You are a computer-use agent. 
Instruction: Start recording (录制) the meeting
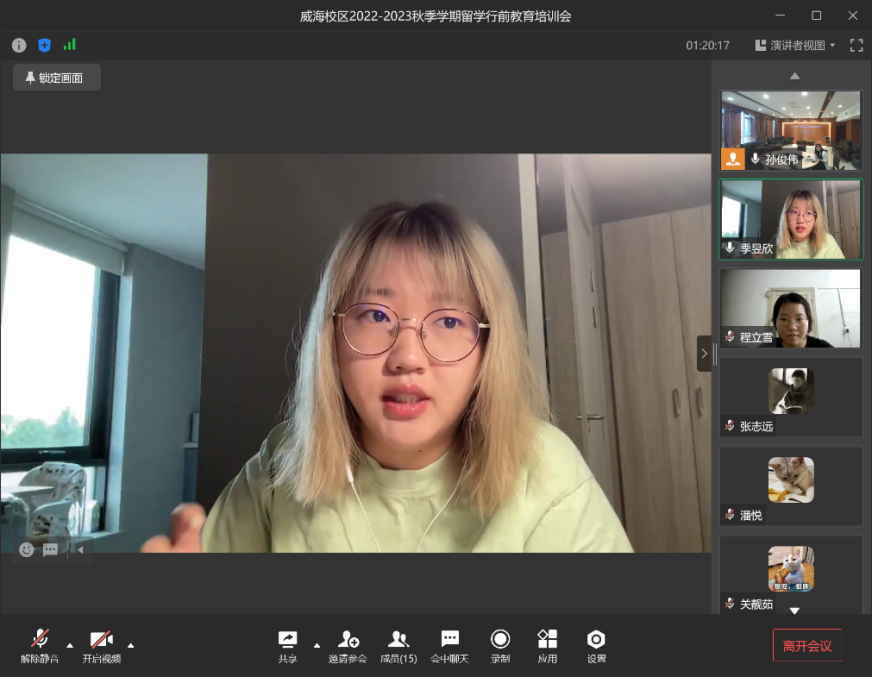500,645
